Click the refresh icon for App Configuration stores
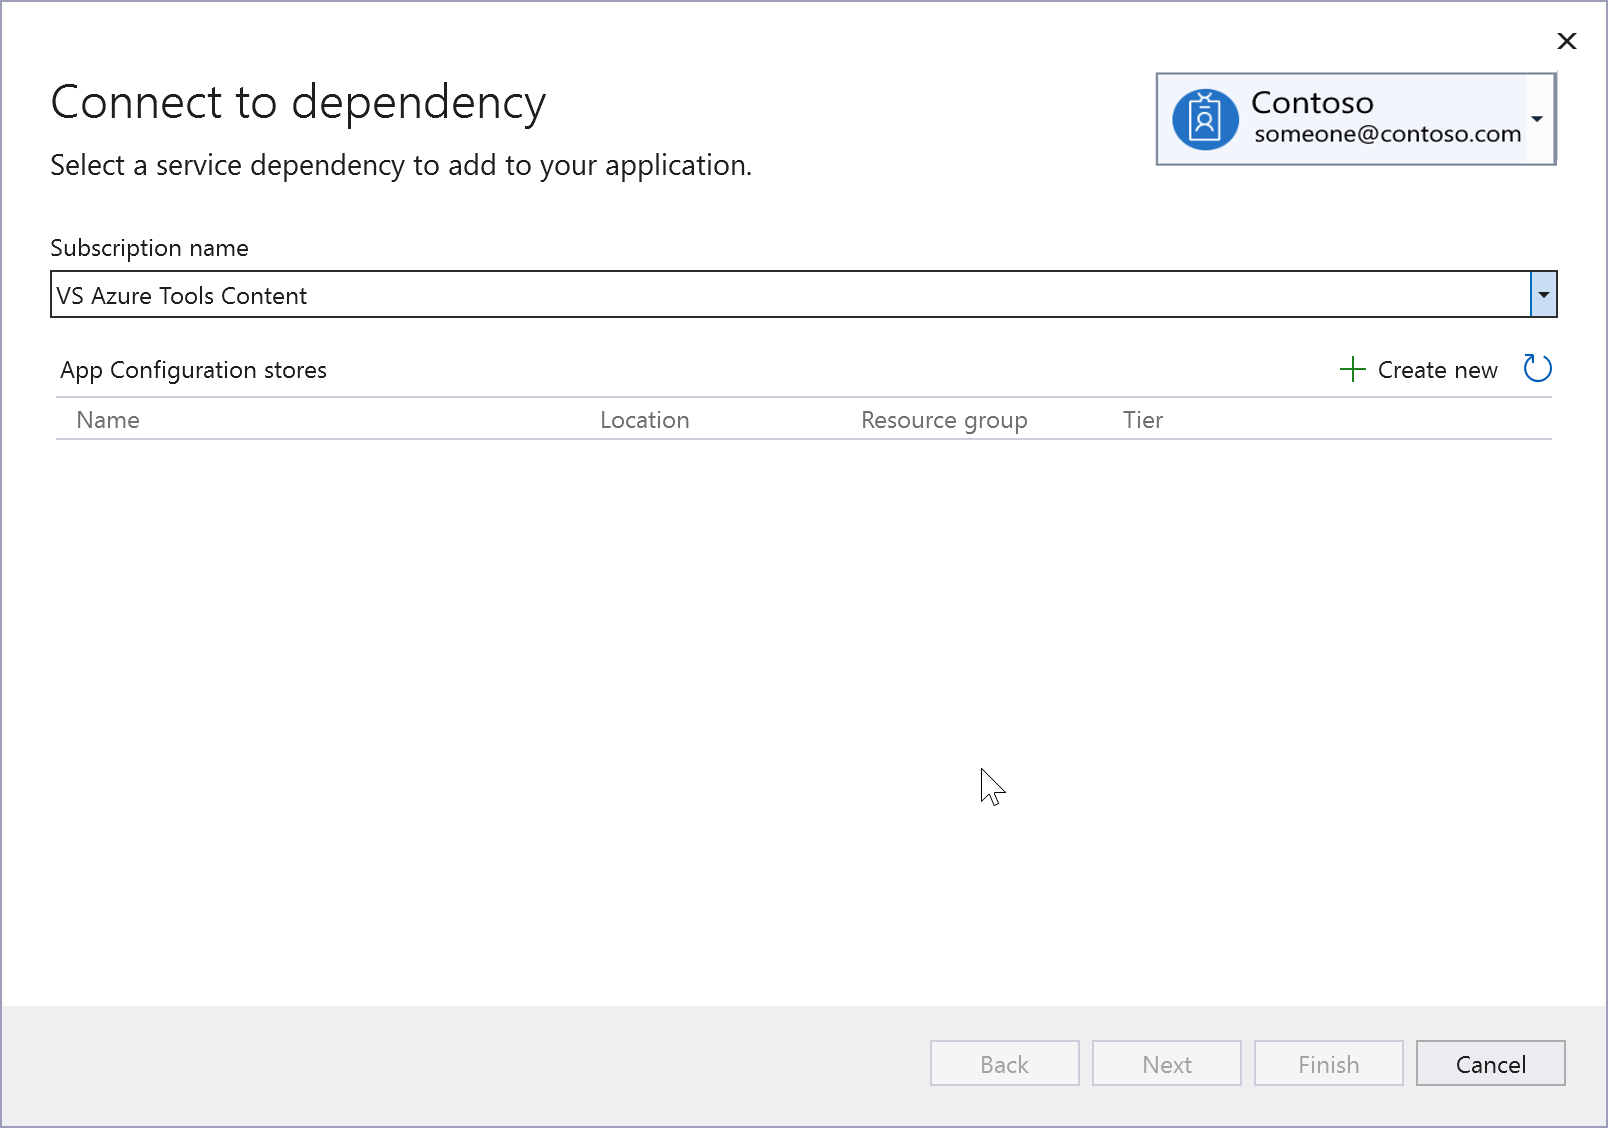1608x1128 pixels. [x=1537, y=369]
